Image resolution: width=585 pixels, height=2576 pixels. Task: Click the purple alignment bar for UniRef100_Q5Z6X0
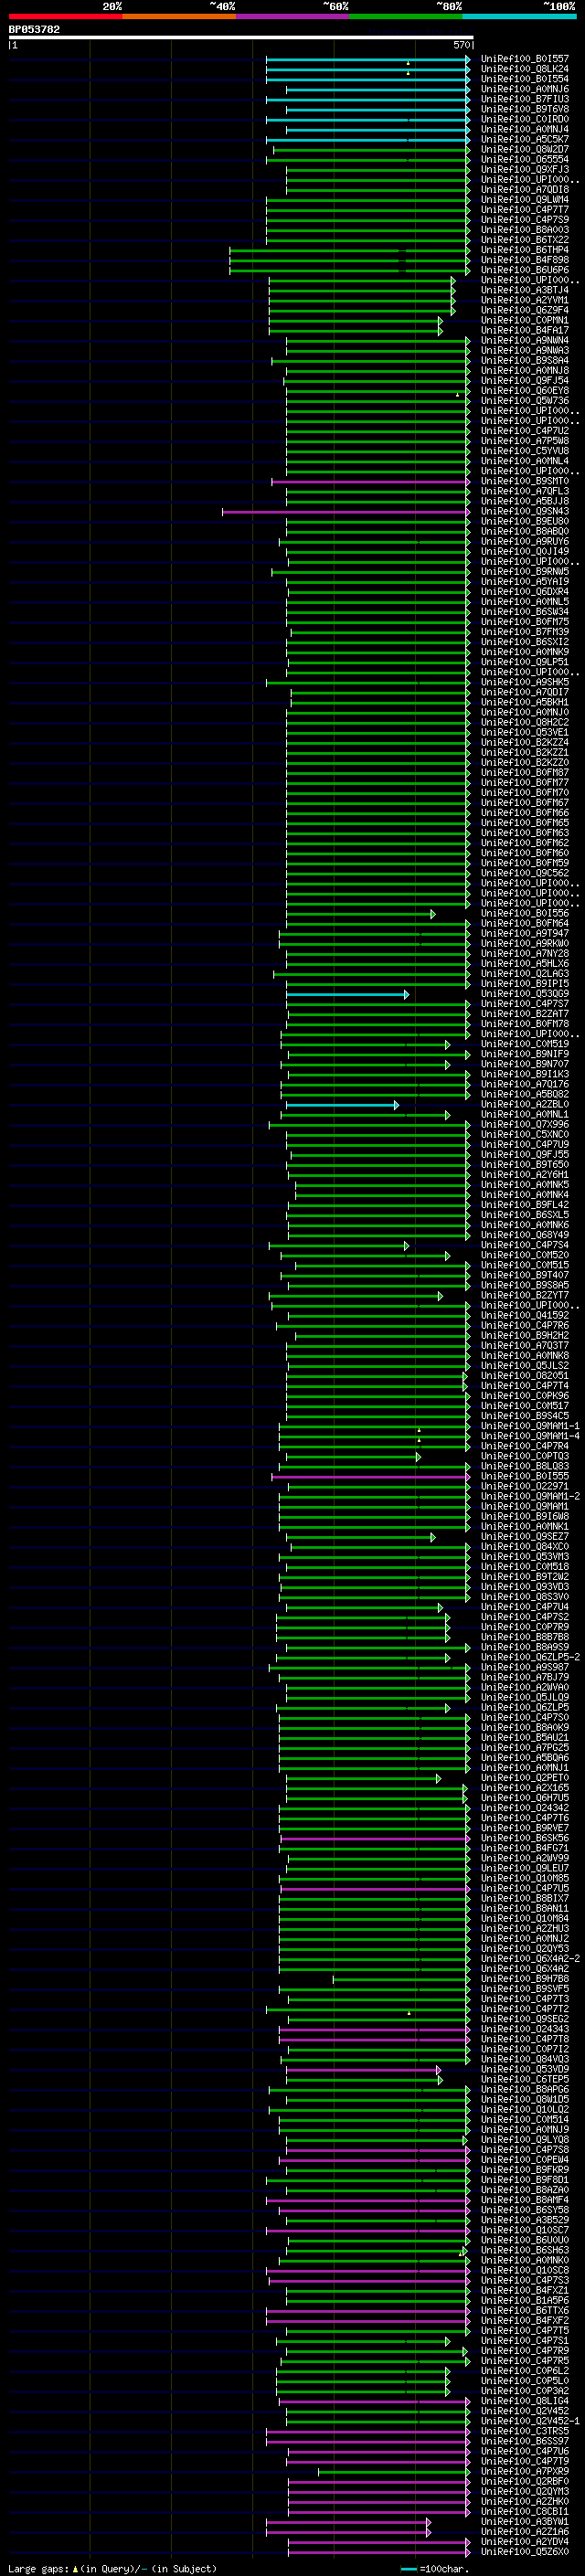pyautogui.click(x=379, y=2551)
